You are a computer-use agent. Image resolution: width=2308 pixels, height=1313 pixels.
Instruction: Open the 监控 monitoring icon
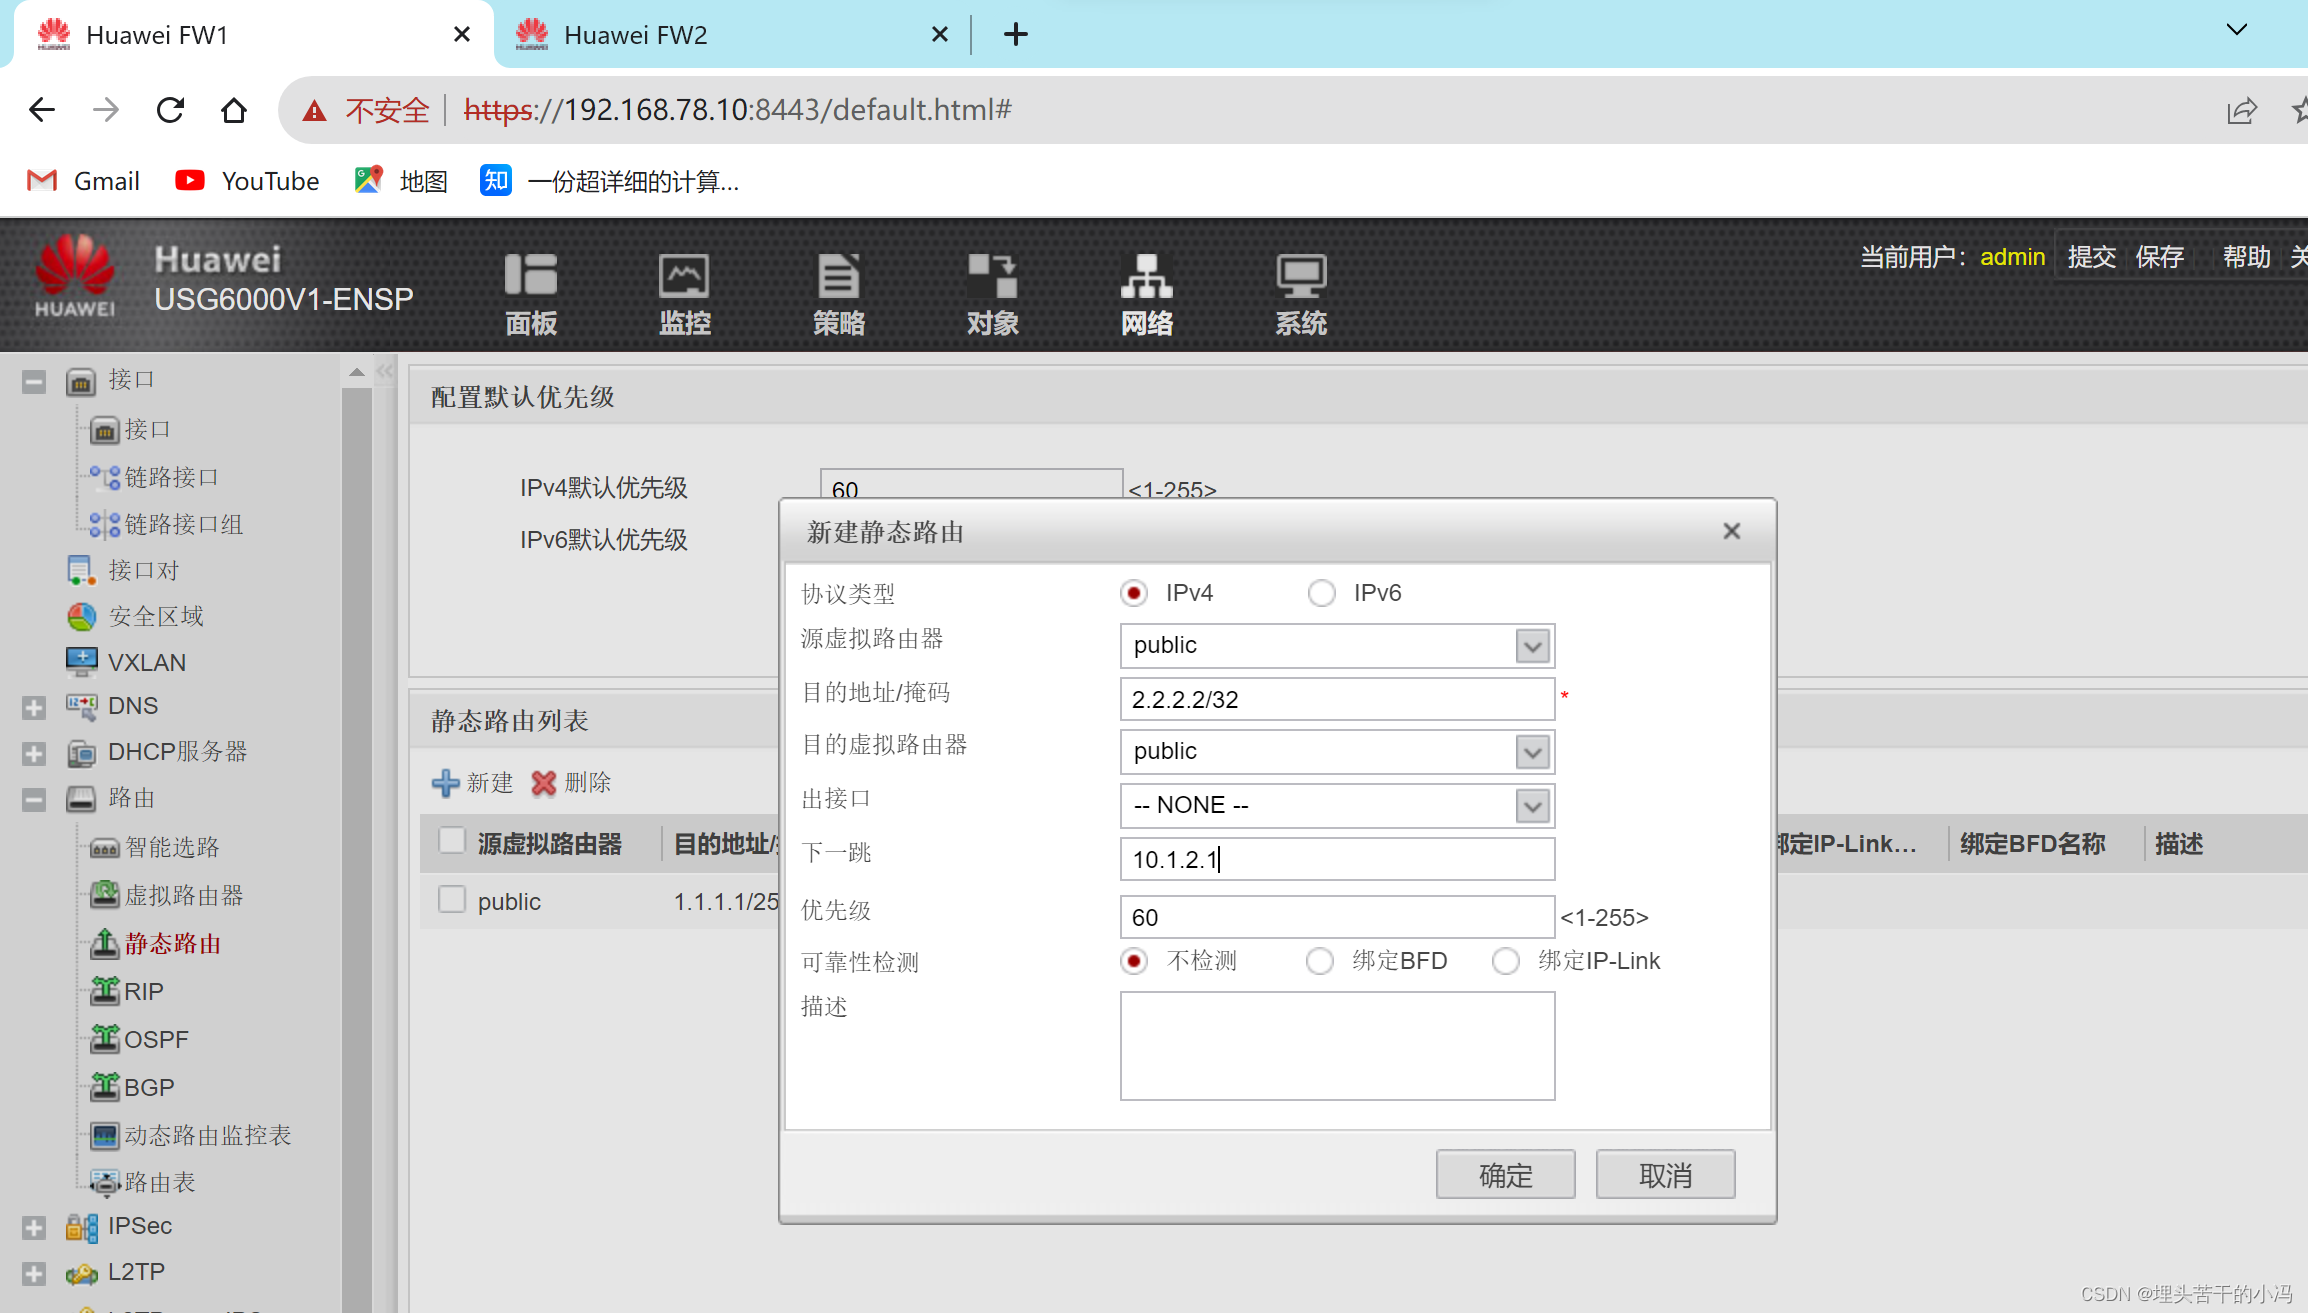pos(684,277)
